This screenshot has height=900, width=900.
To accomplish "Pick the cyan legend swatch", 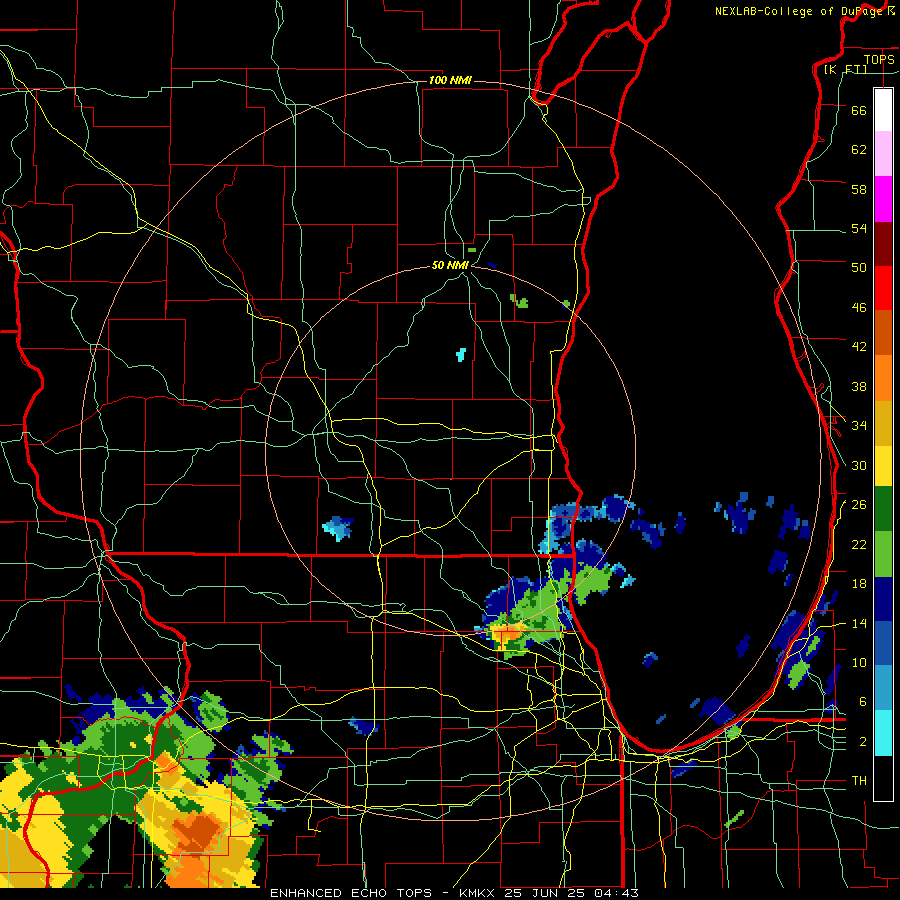I will [883, 733].
